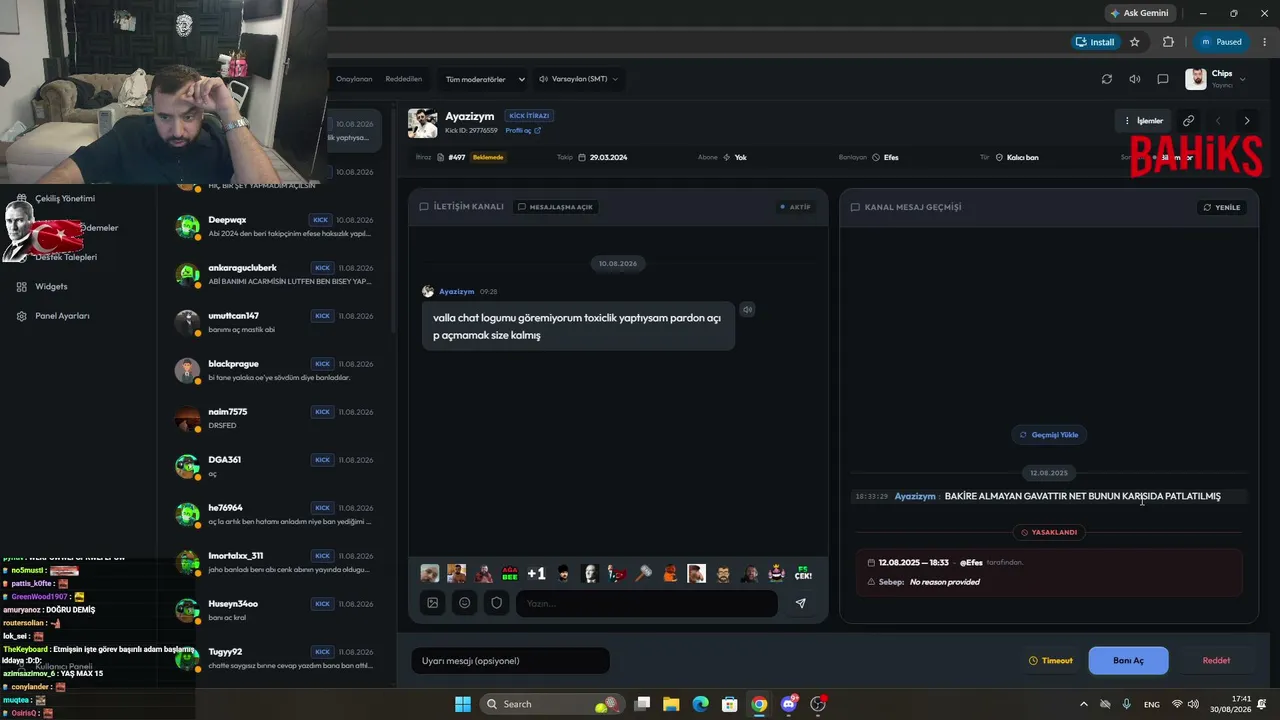Select blackprague's appeal entry
This screenshot has height=720, width=1280.
(275, 371)
